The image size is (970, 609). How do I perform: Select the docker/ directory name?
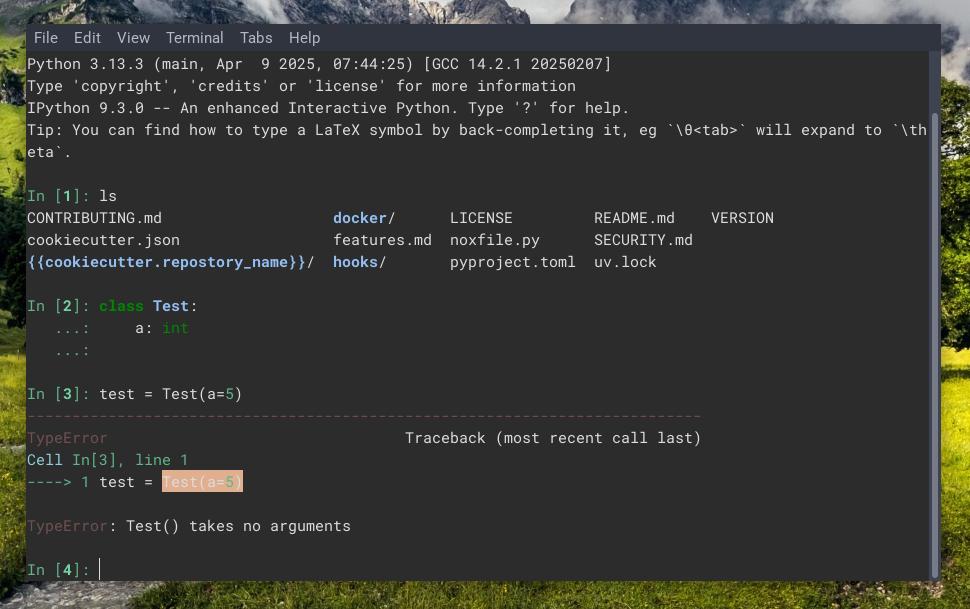360,217
